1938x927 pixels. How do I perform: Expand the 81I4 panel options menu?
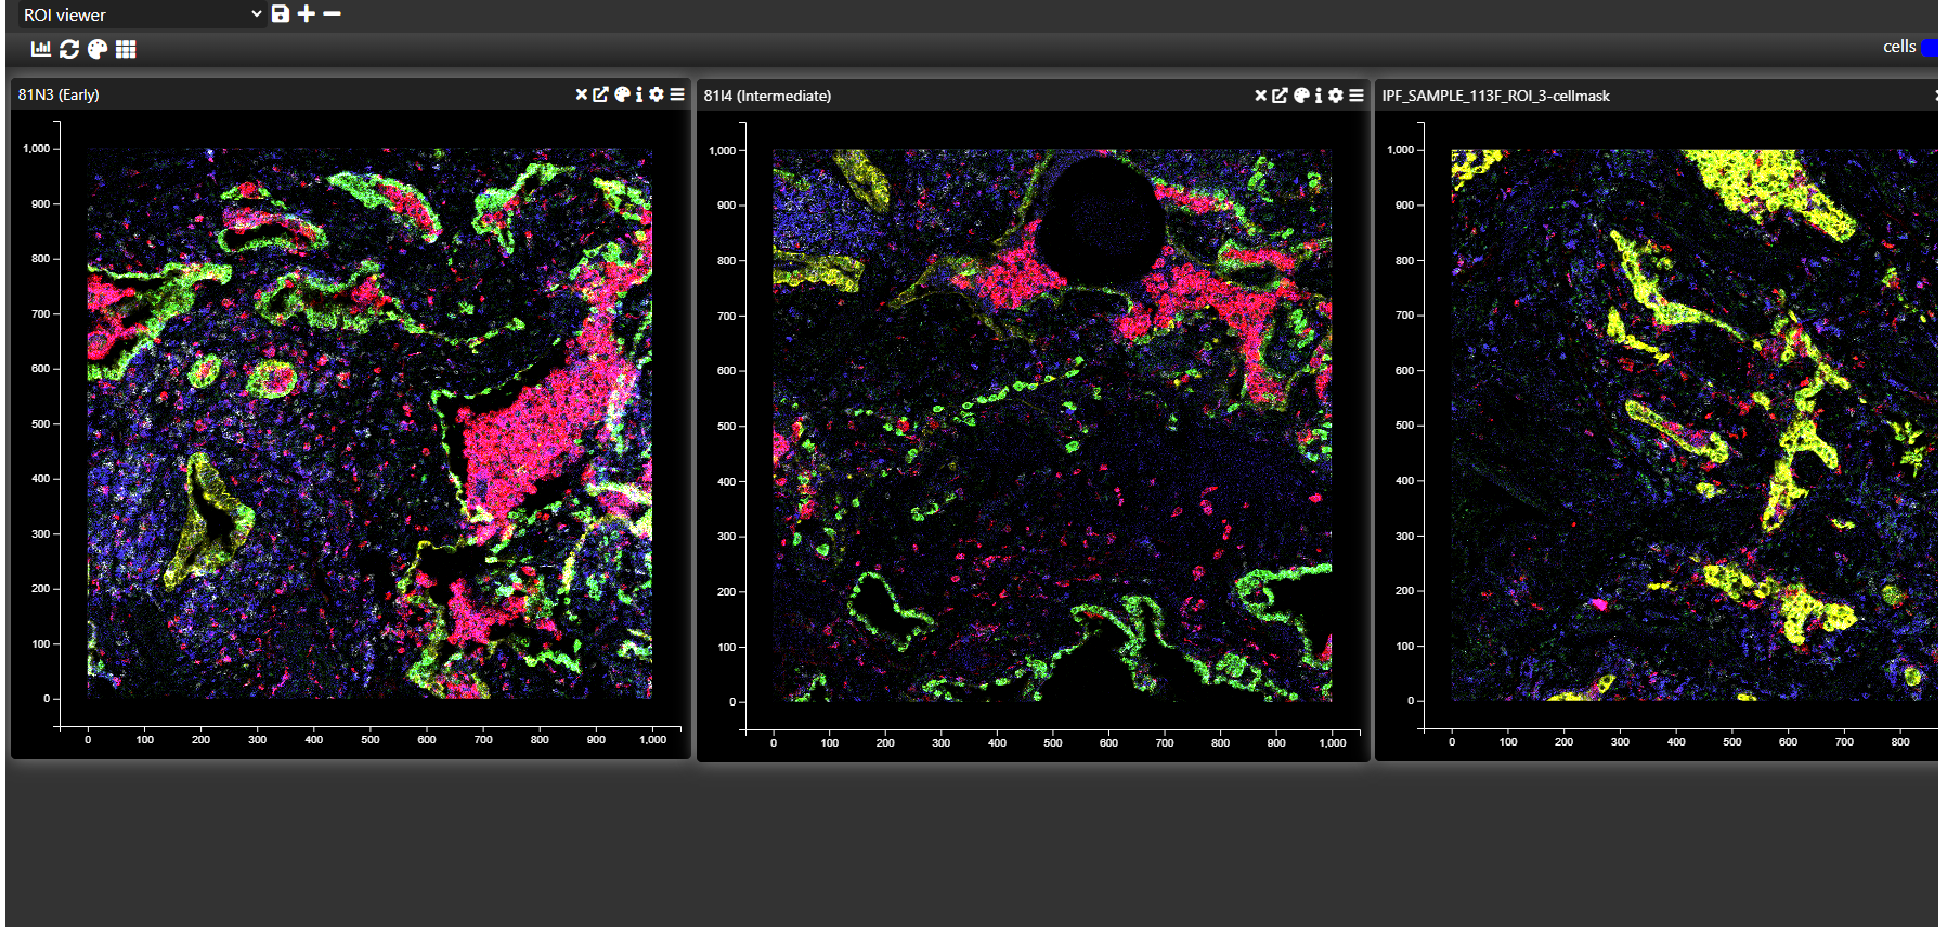point(1356,95)
